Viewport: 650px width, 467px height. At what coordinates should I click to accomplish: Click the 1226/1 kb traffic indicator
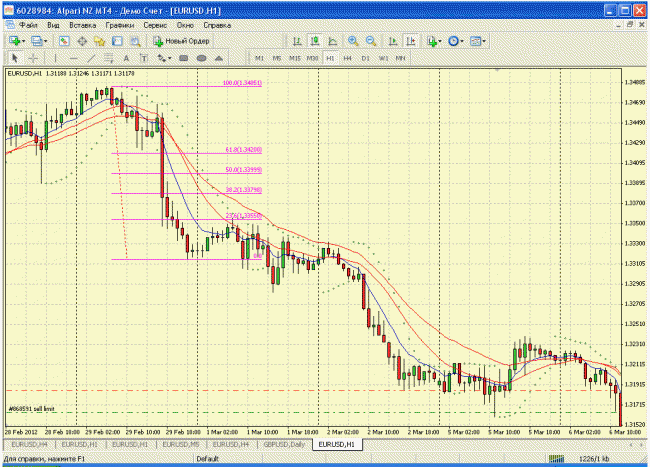[x=594, y=458]
